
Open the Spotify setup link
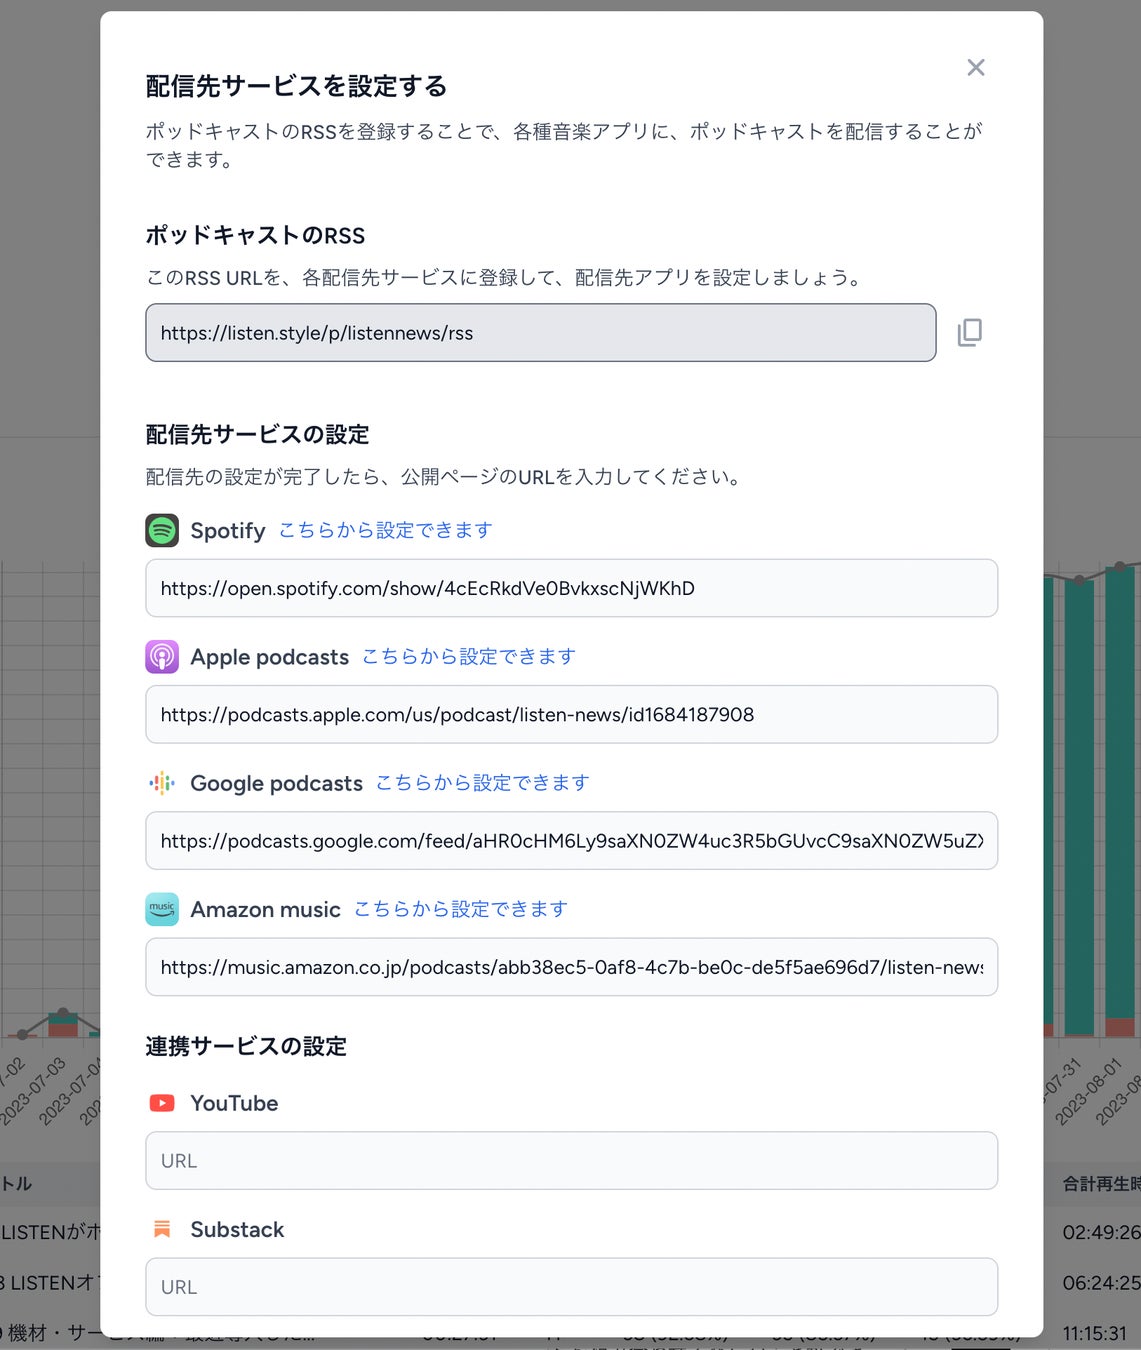385,530
